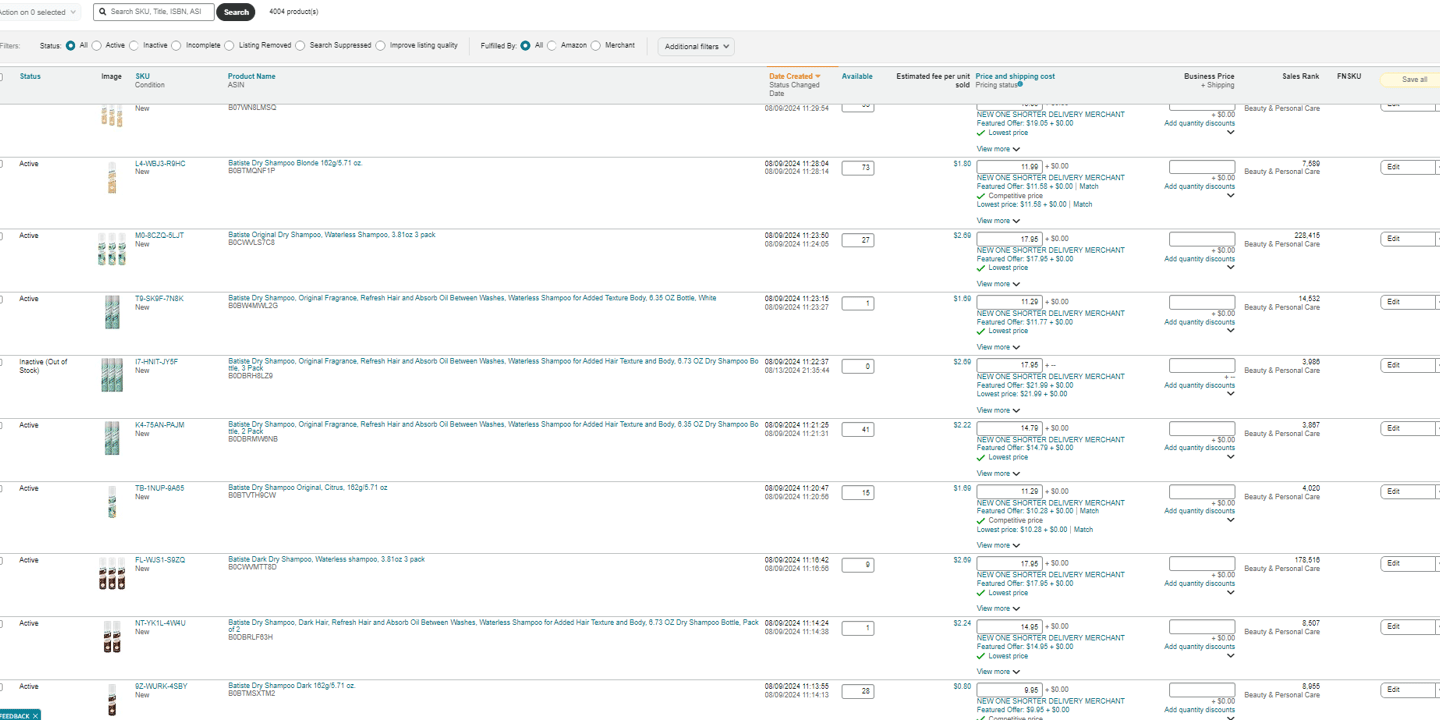Screen dimensions: 1440x720
Task: Choose the Improve listing quality filter
Action: [x=381, y=46]
